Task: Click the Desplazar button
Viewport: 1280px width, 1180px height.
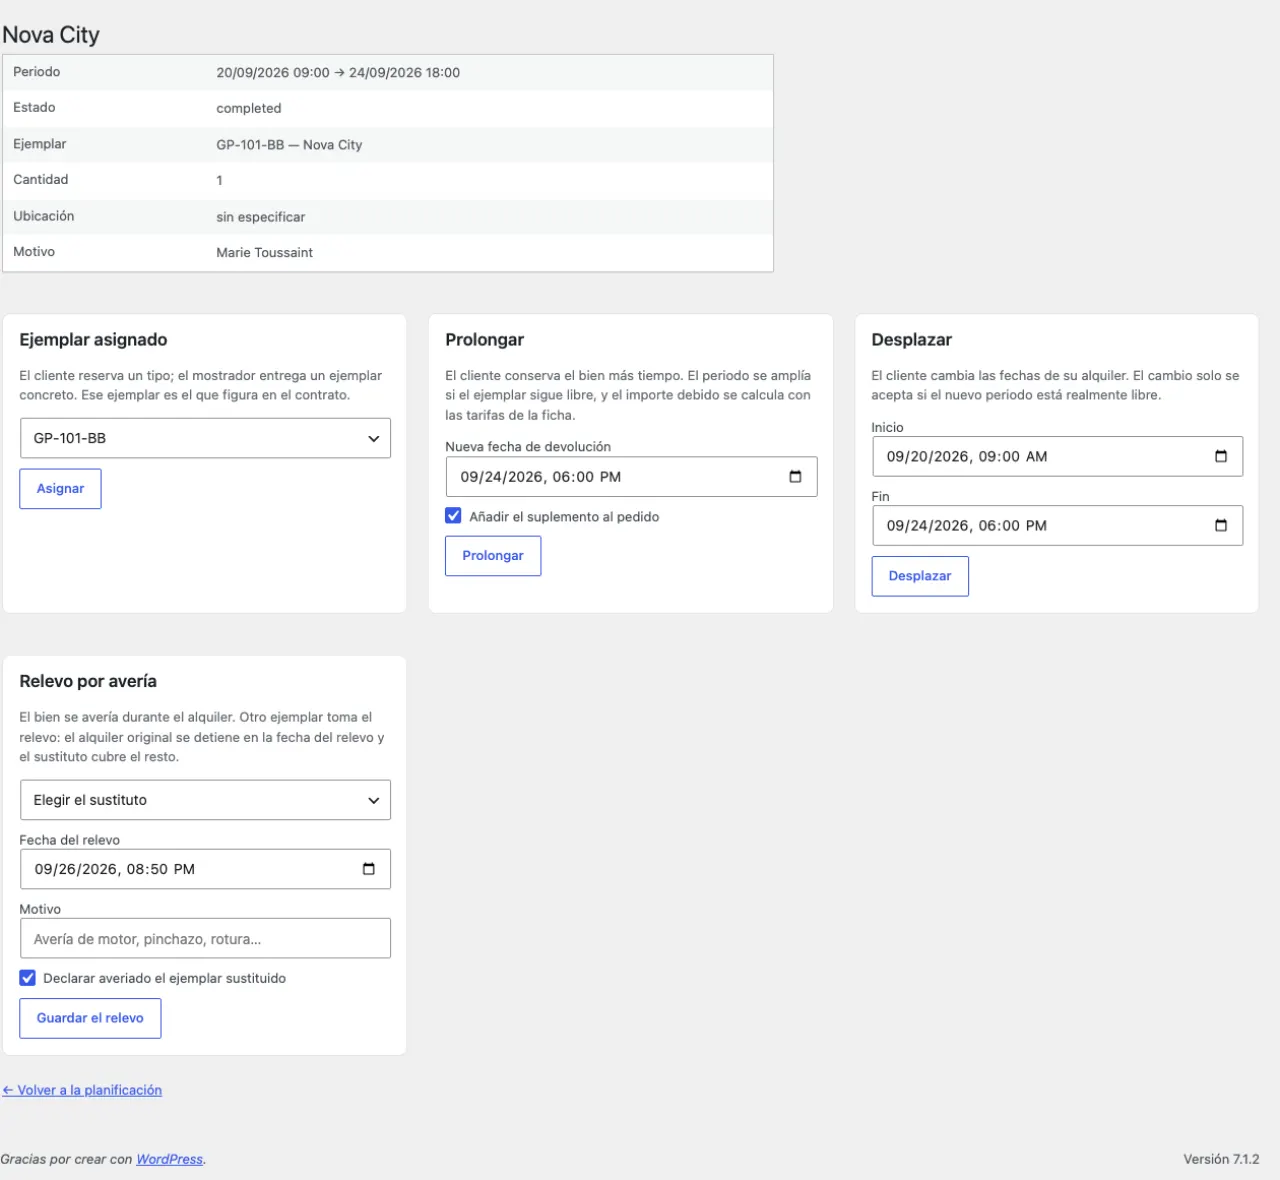Action: click(920, 576)
